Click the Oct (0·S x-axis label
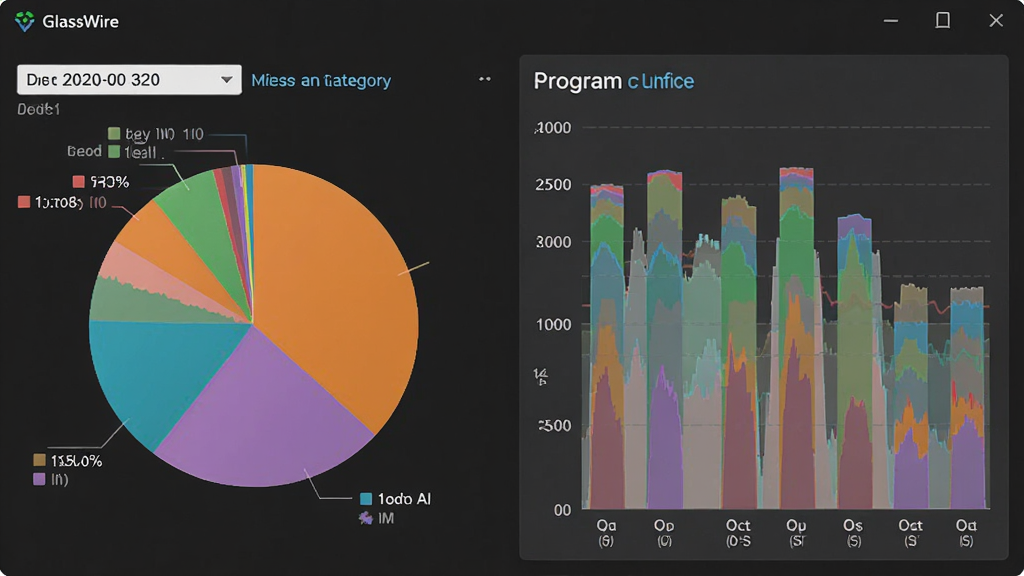Screen dimensions: 1024x576 pos(738,533)
